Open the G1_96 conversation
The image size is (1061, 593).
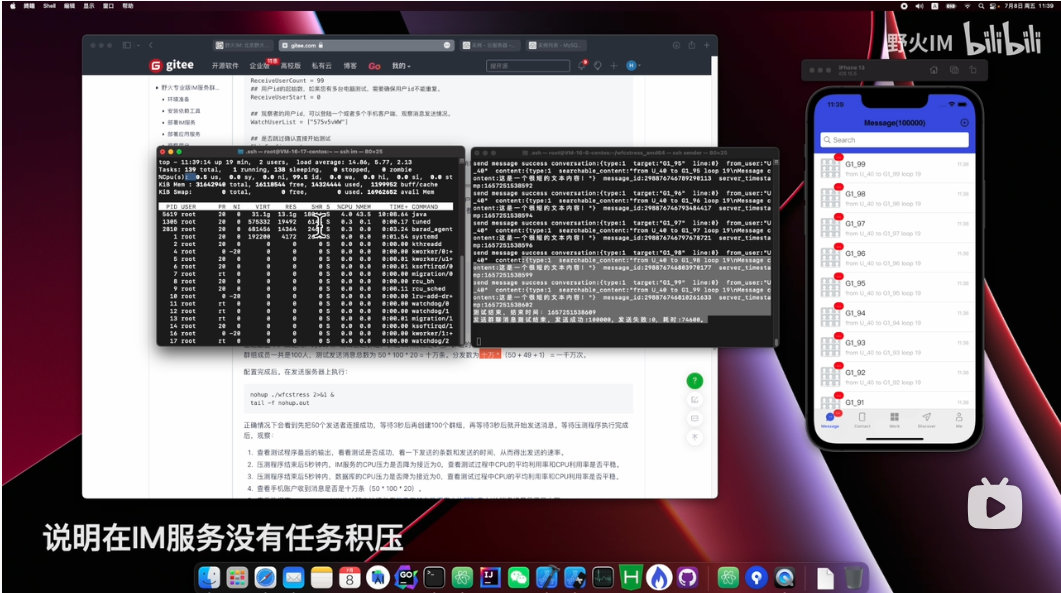pos(895,258)
